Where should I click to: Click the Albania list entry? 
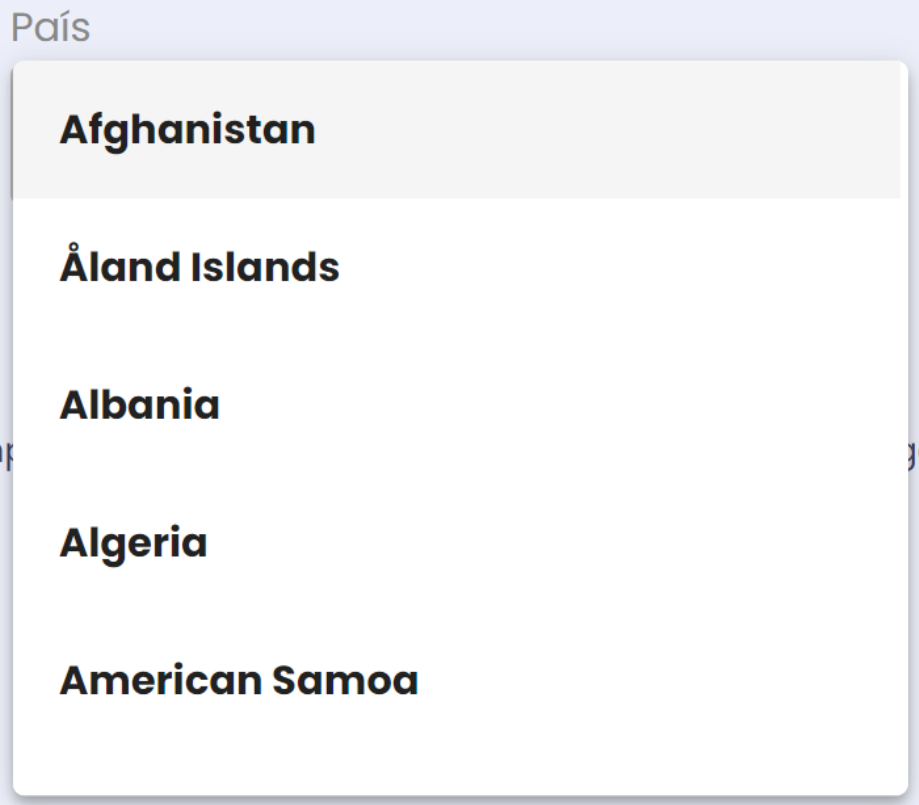tap(140, 406)
